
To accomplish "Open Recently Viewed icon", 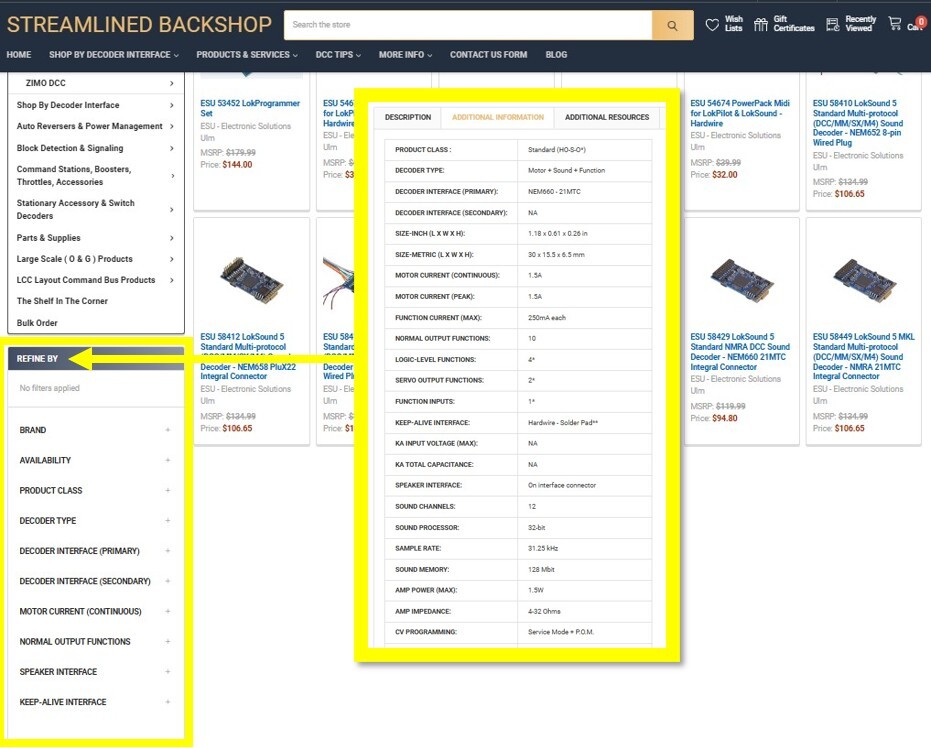I will 833,24.
